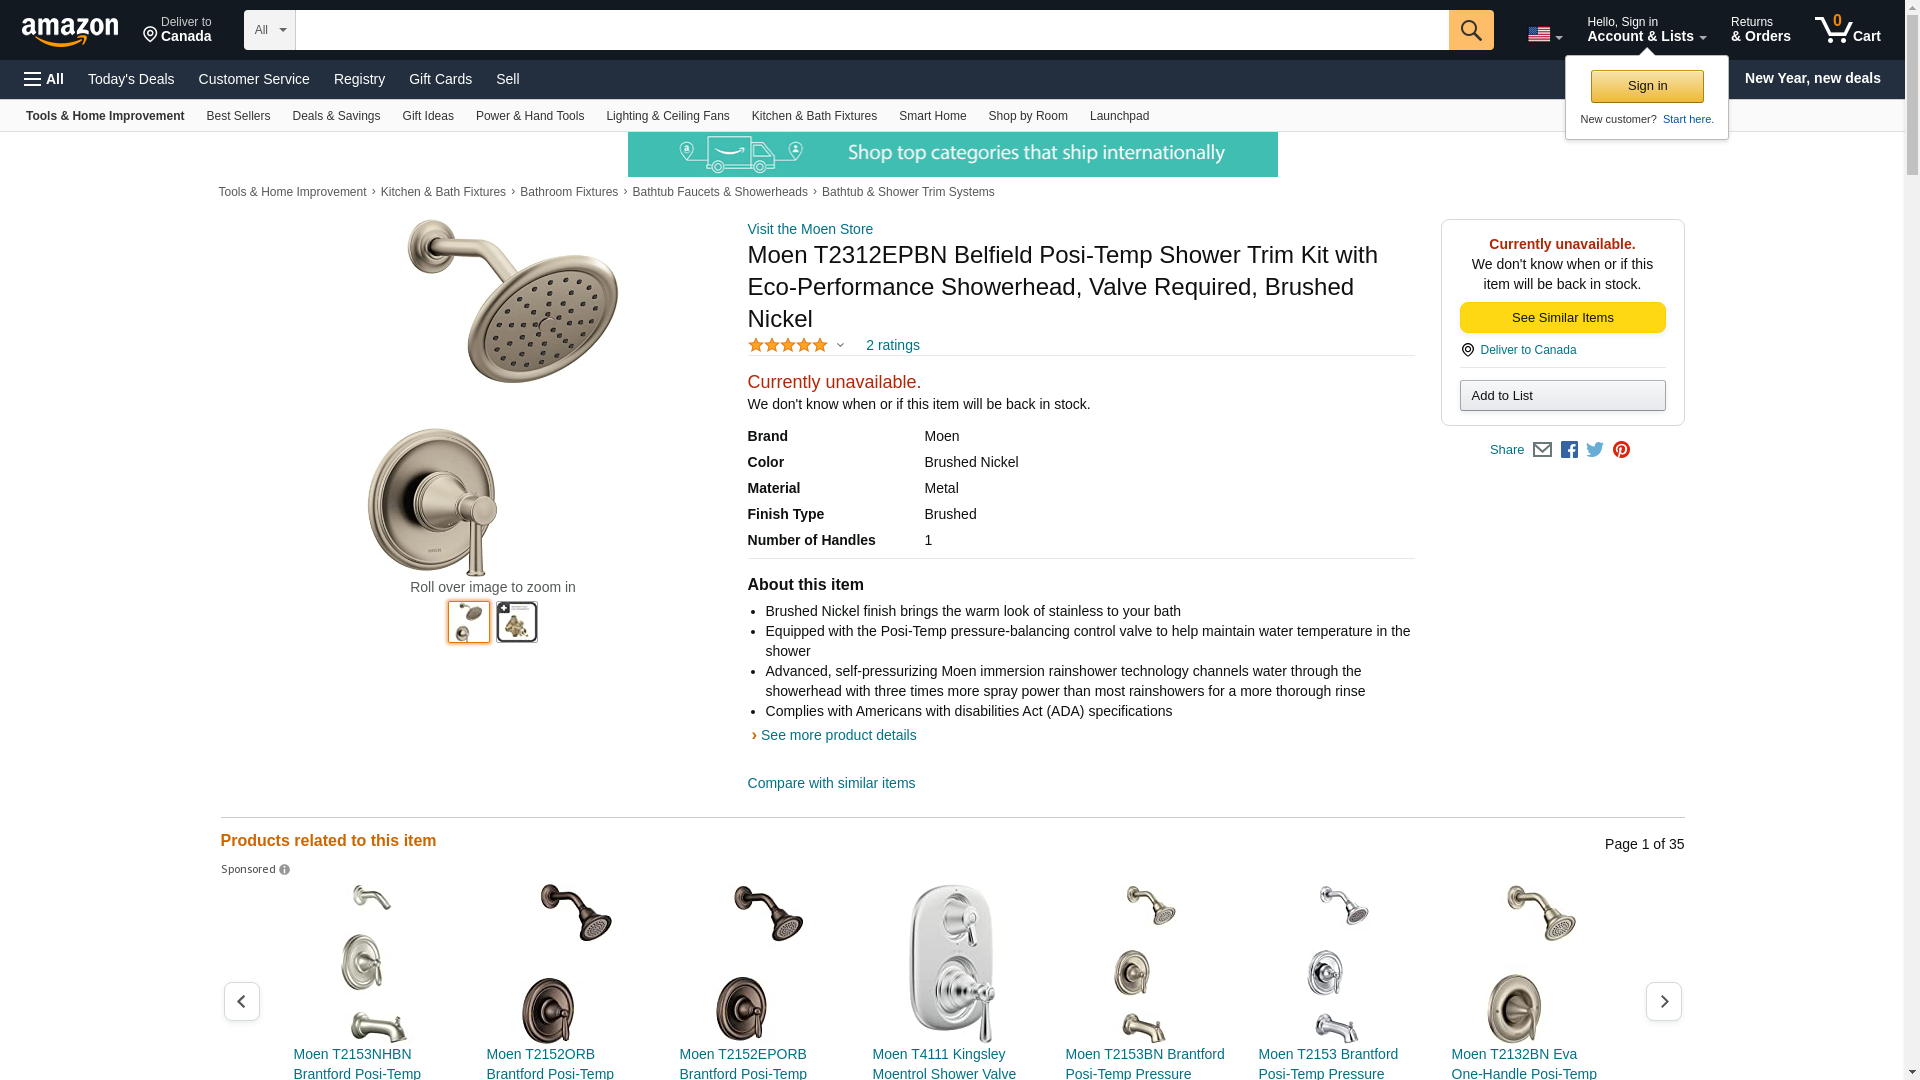Select Best Sellers in subnav
The image size is (1920, 1080).
coord(238,116)
